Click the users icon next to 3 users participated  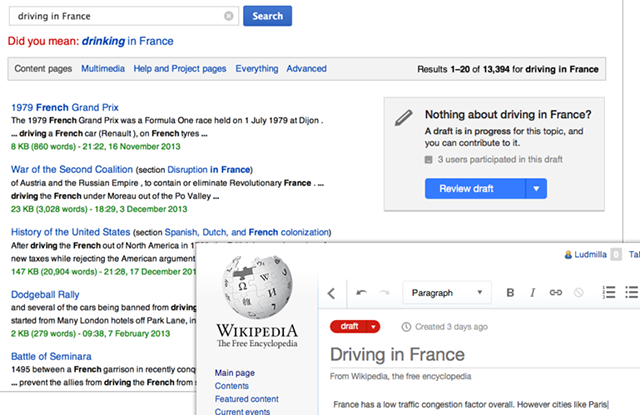[428, 160]
